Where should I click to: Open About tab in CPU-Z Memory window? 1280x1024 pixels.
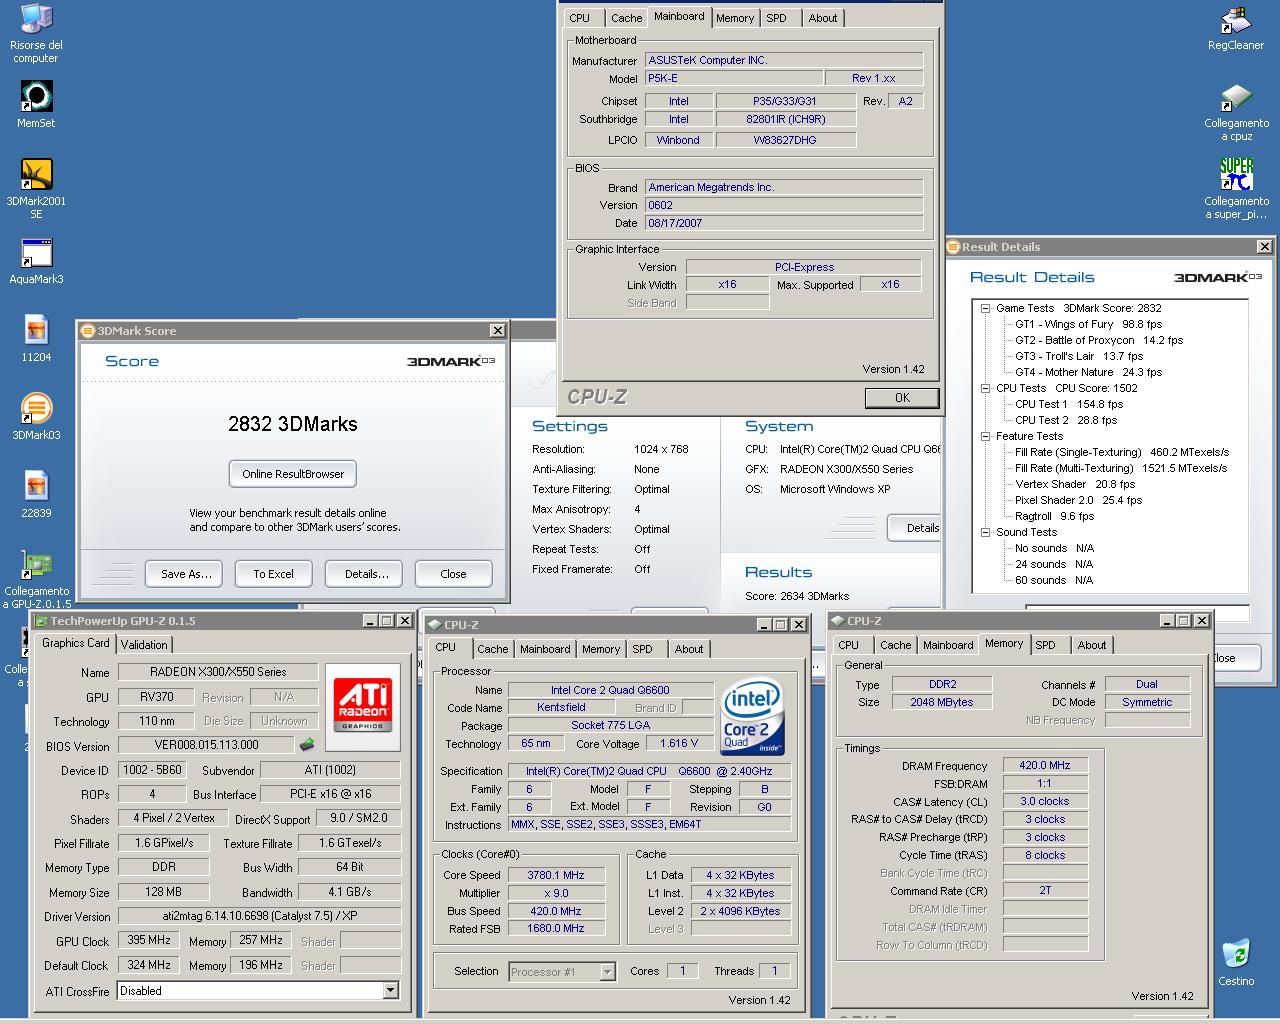pyautogui.click(x=1092, y=645)
